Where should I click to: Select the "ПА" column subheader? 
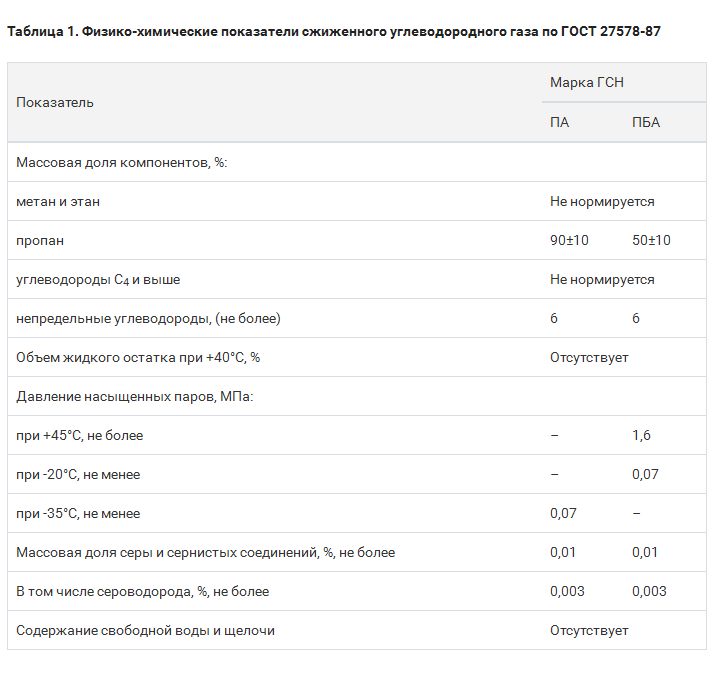point(560,122)
